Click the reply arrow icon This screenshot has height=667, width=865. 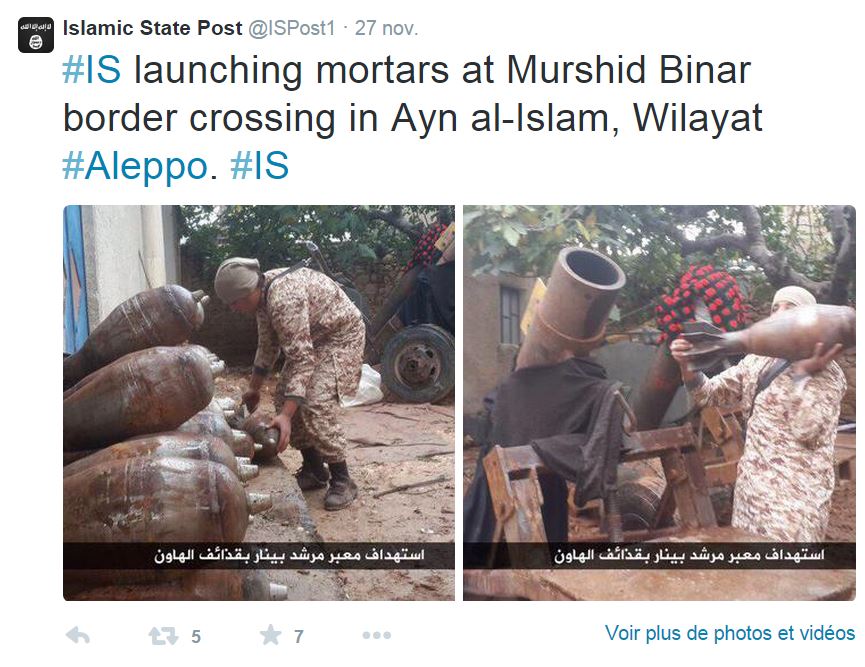[x=78, y=636]
